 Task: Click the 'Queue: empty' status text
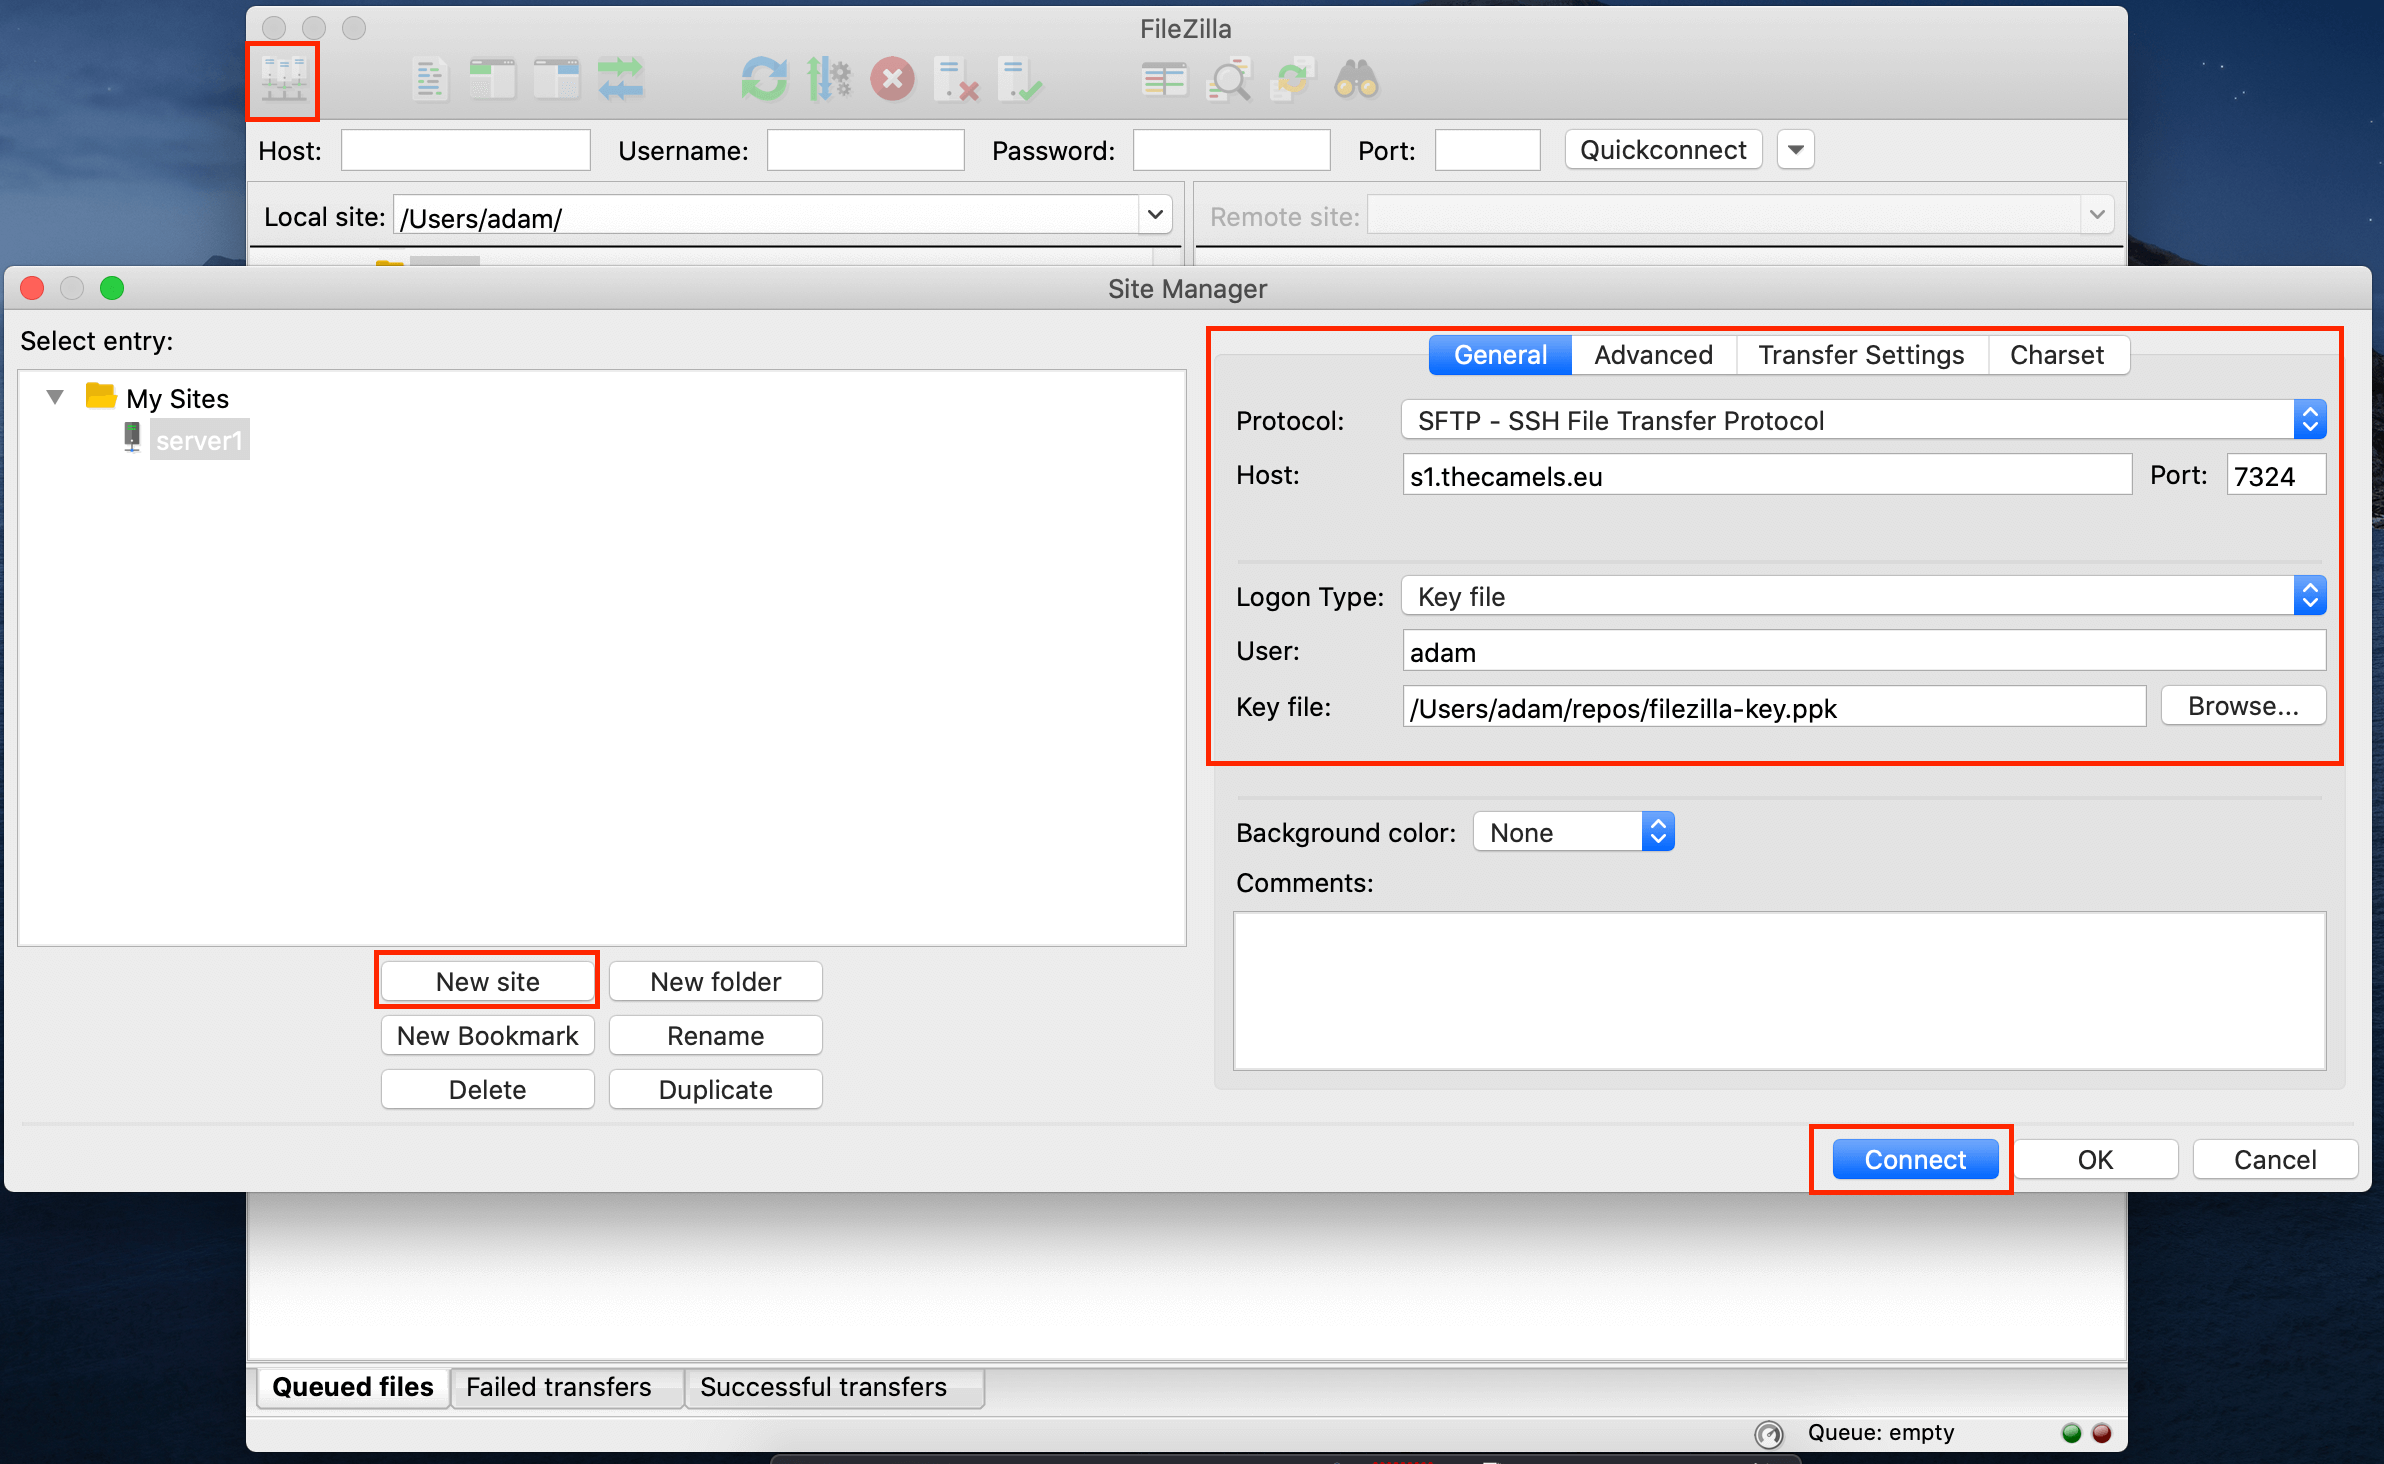[x=1880, y=1433]
